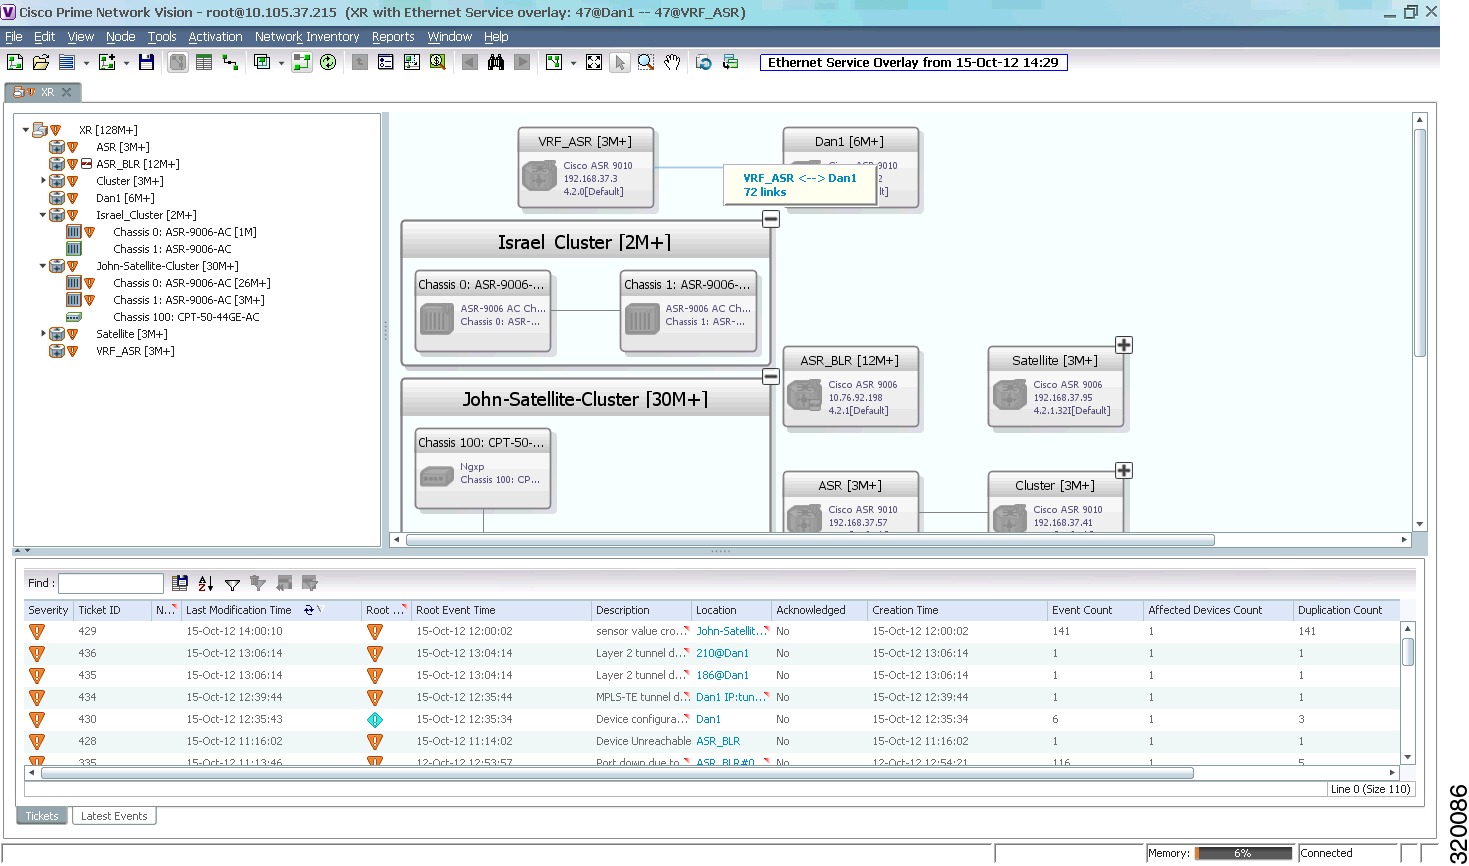Click the Memory usage progress bar
The image size is (1469, 866).
[1243, 854]
